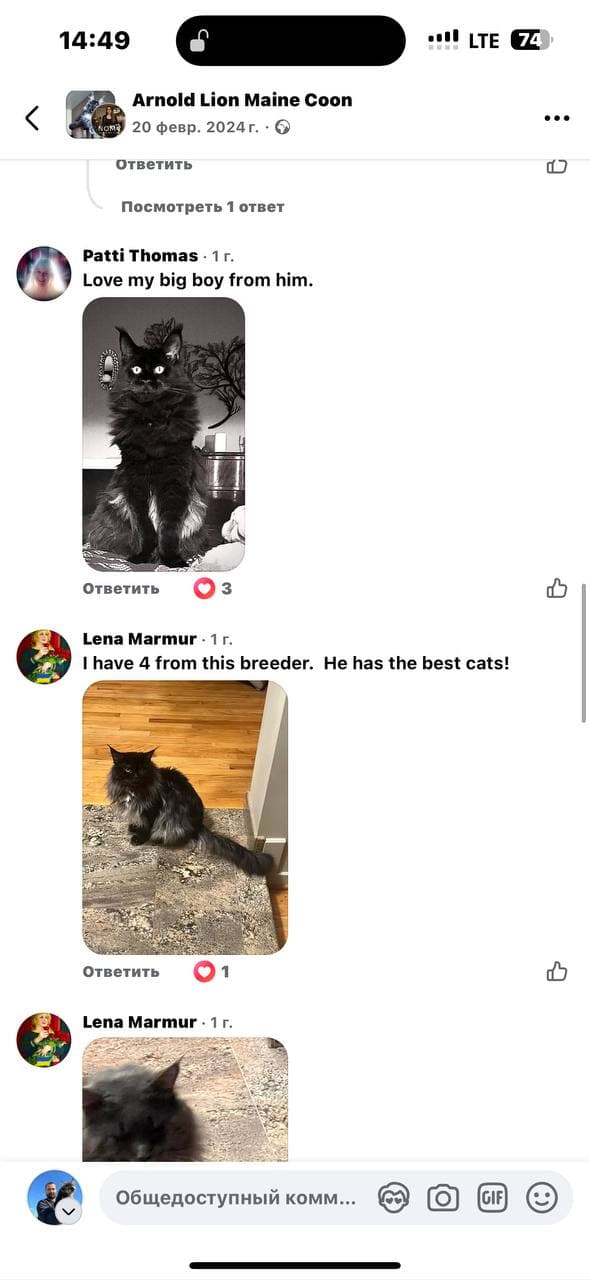Open Arnold Lion Maine Coon page name
This screenshot has width=590, height=1280.
tap(242, 100)
